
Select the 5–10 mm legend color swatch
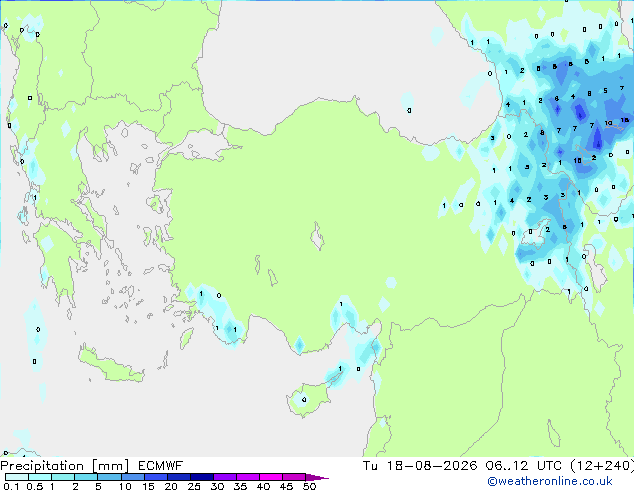click(x=109, y=477)
